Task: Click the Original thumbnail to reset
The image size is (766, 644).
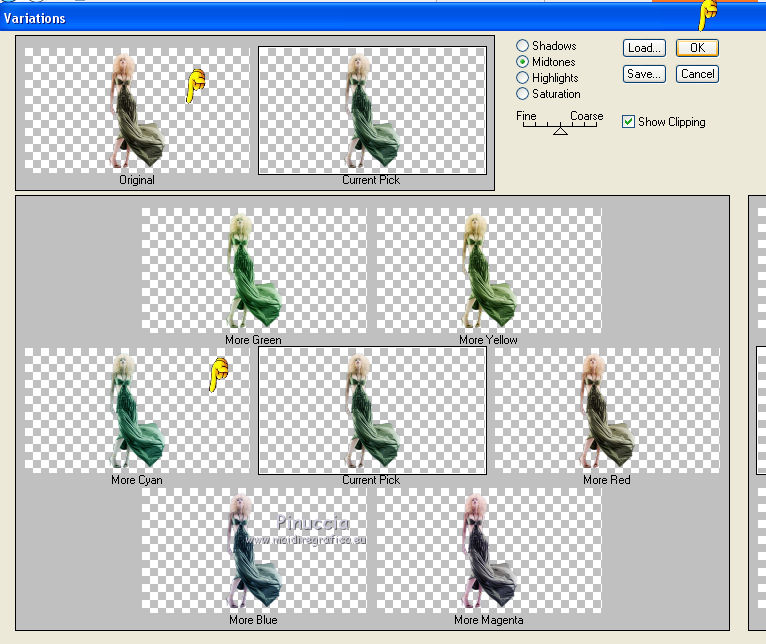Action: 137,110
